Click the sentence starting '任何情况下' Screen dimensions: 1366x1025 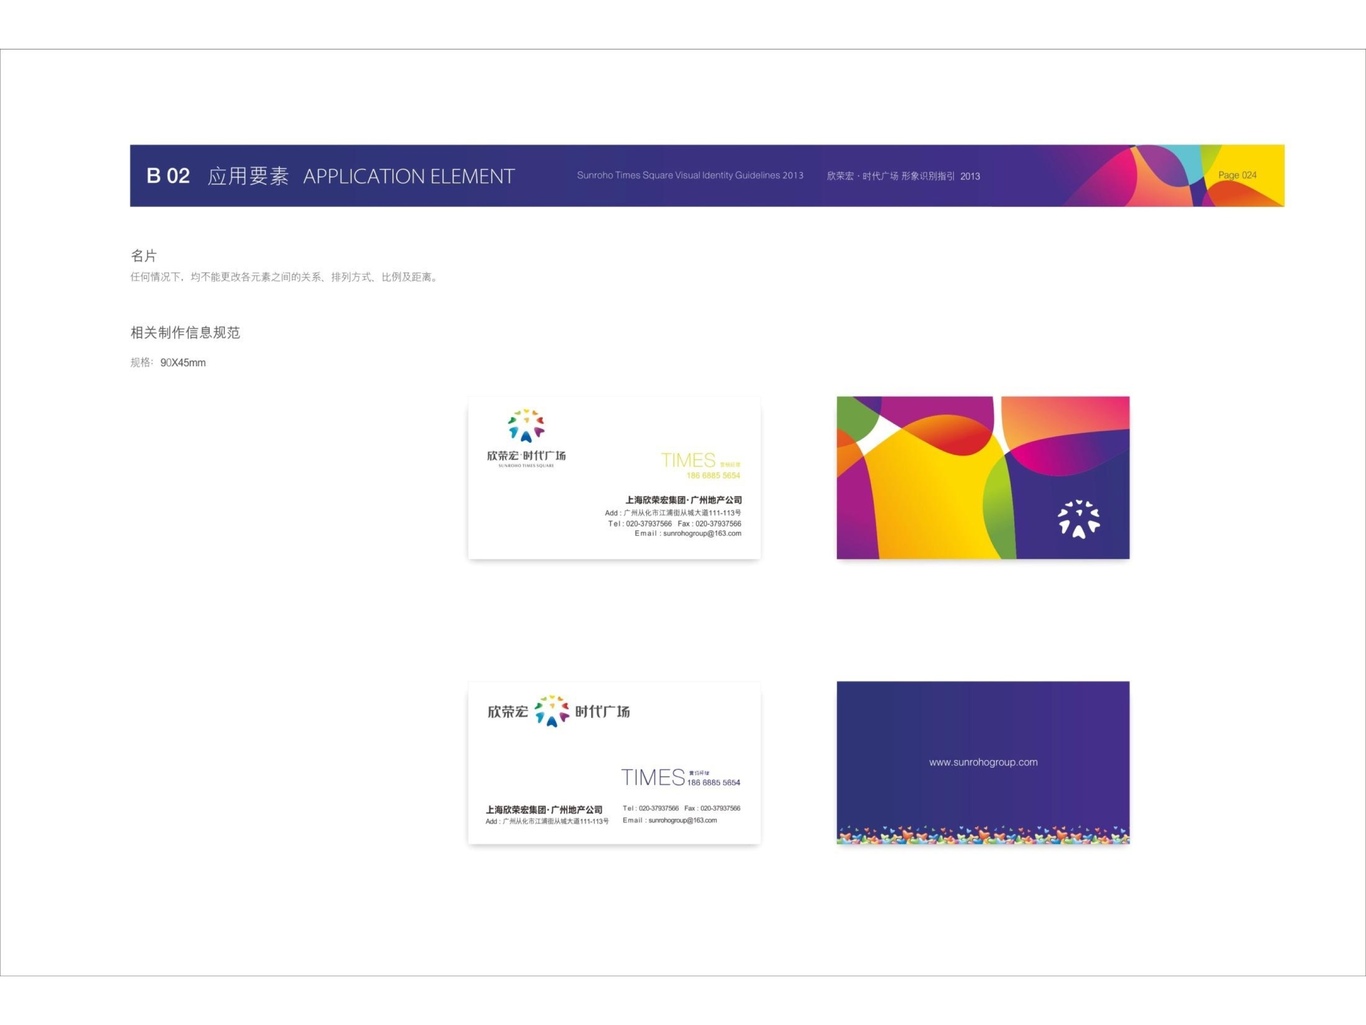tap(285, 277)
